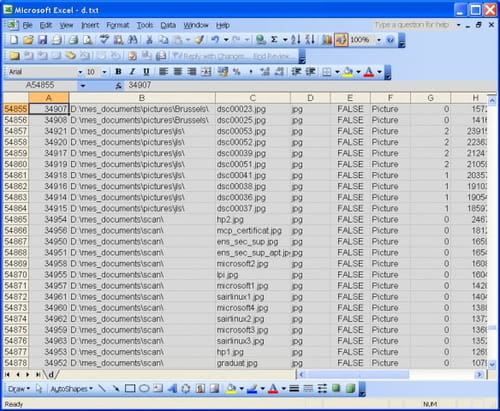Click the Print Preview icon
Image resolution: width=500 pixels, height=411 pixels.
point(88,40)
